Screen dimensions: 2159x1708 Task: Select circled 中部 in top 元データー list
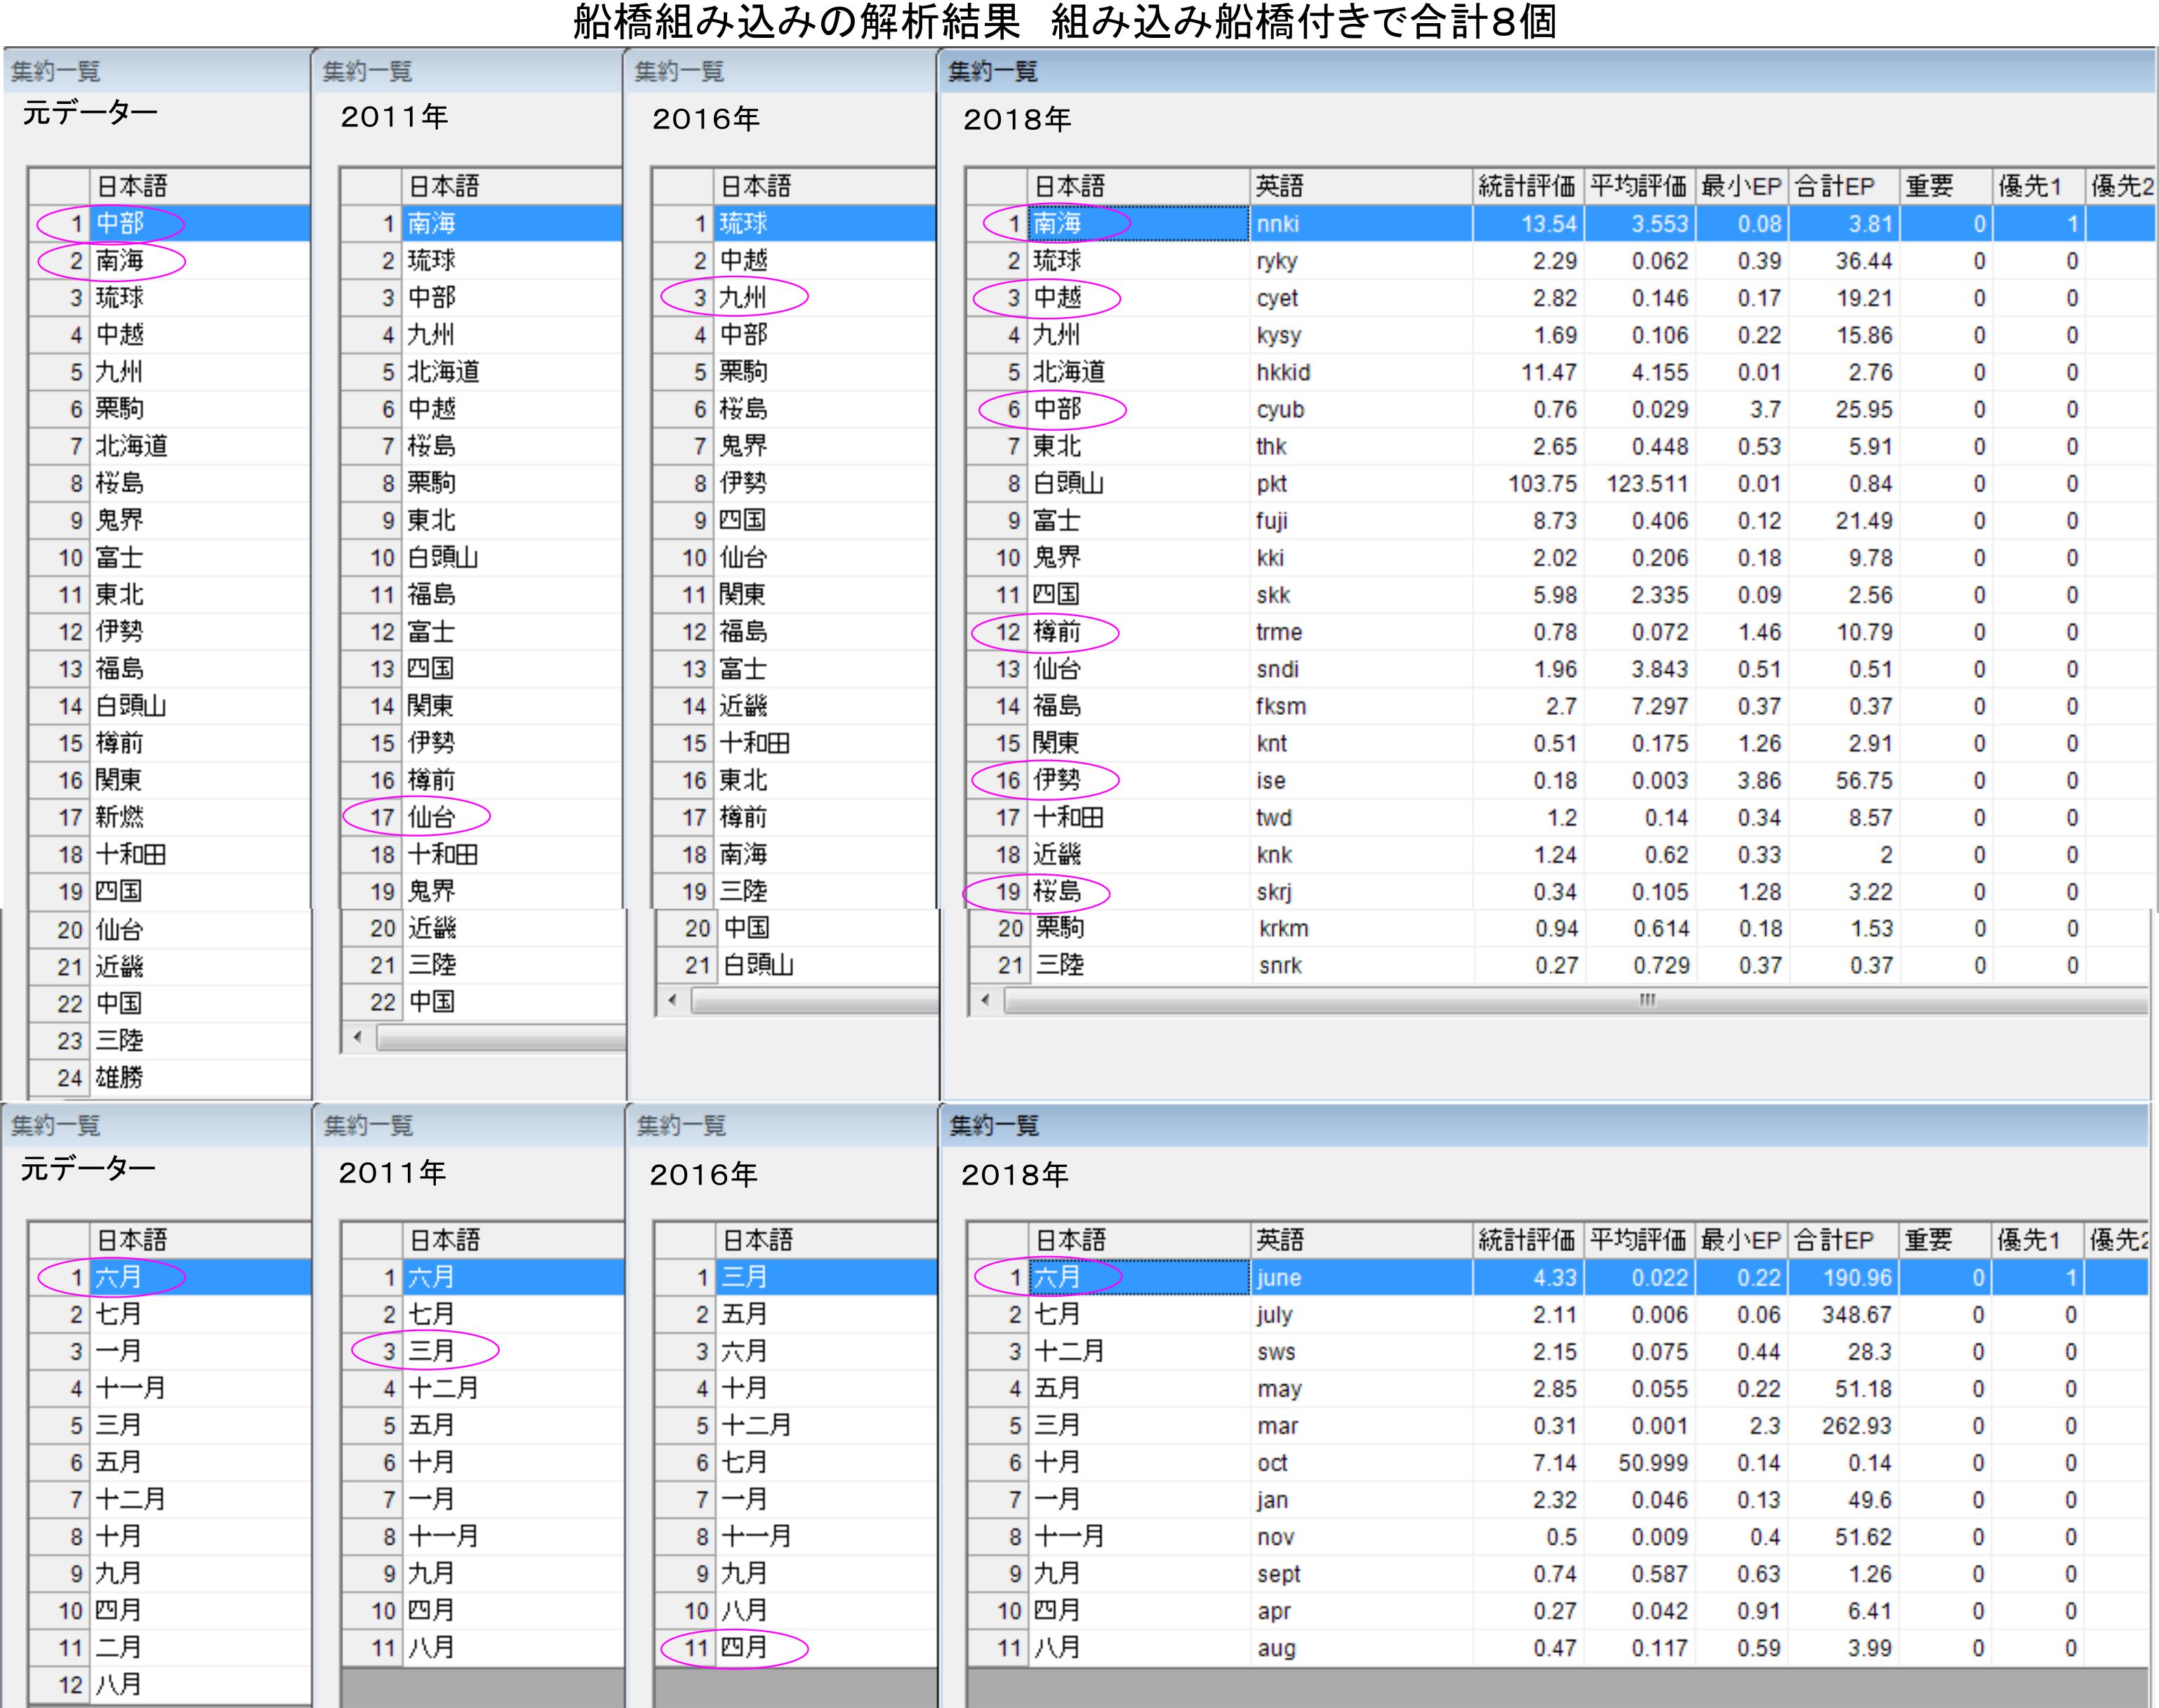pos(120,223)
